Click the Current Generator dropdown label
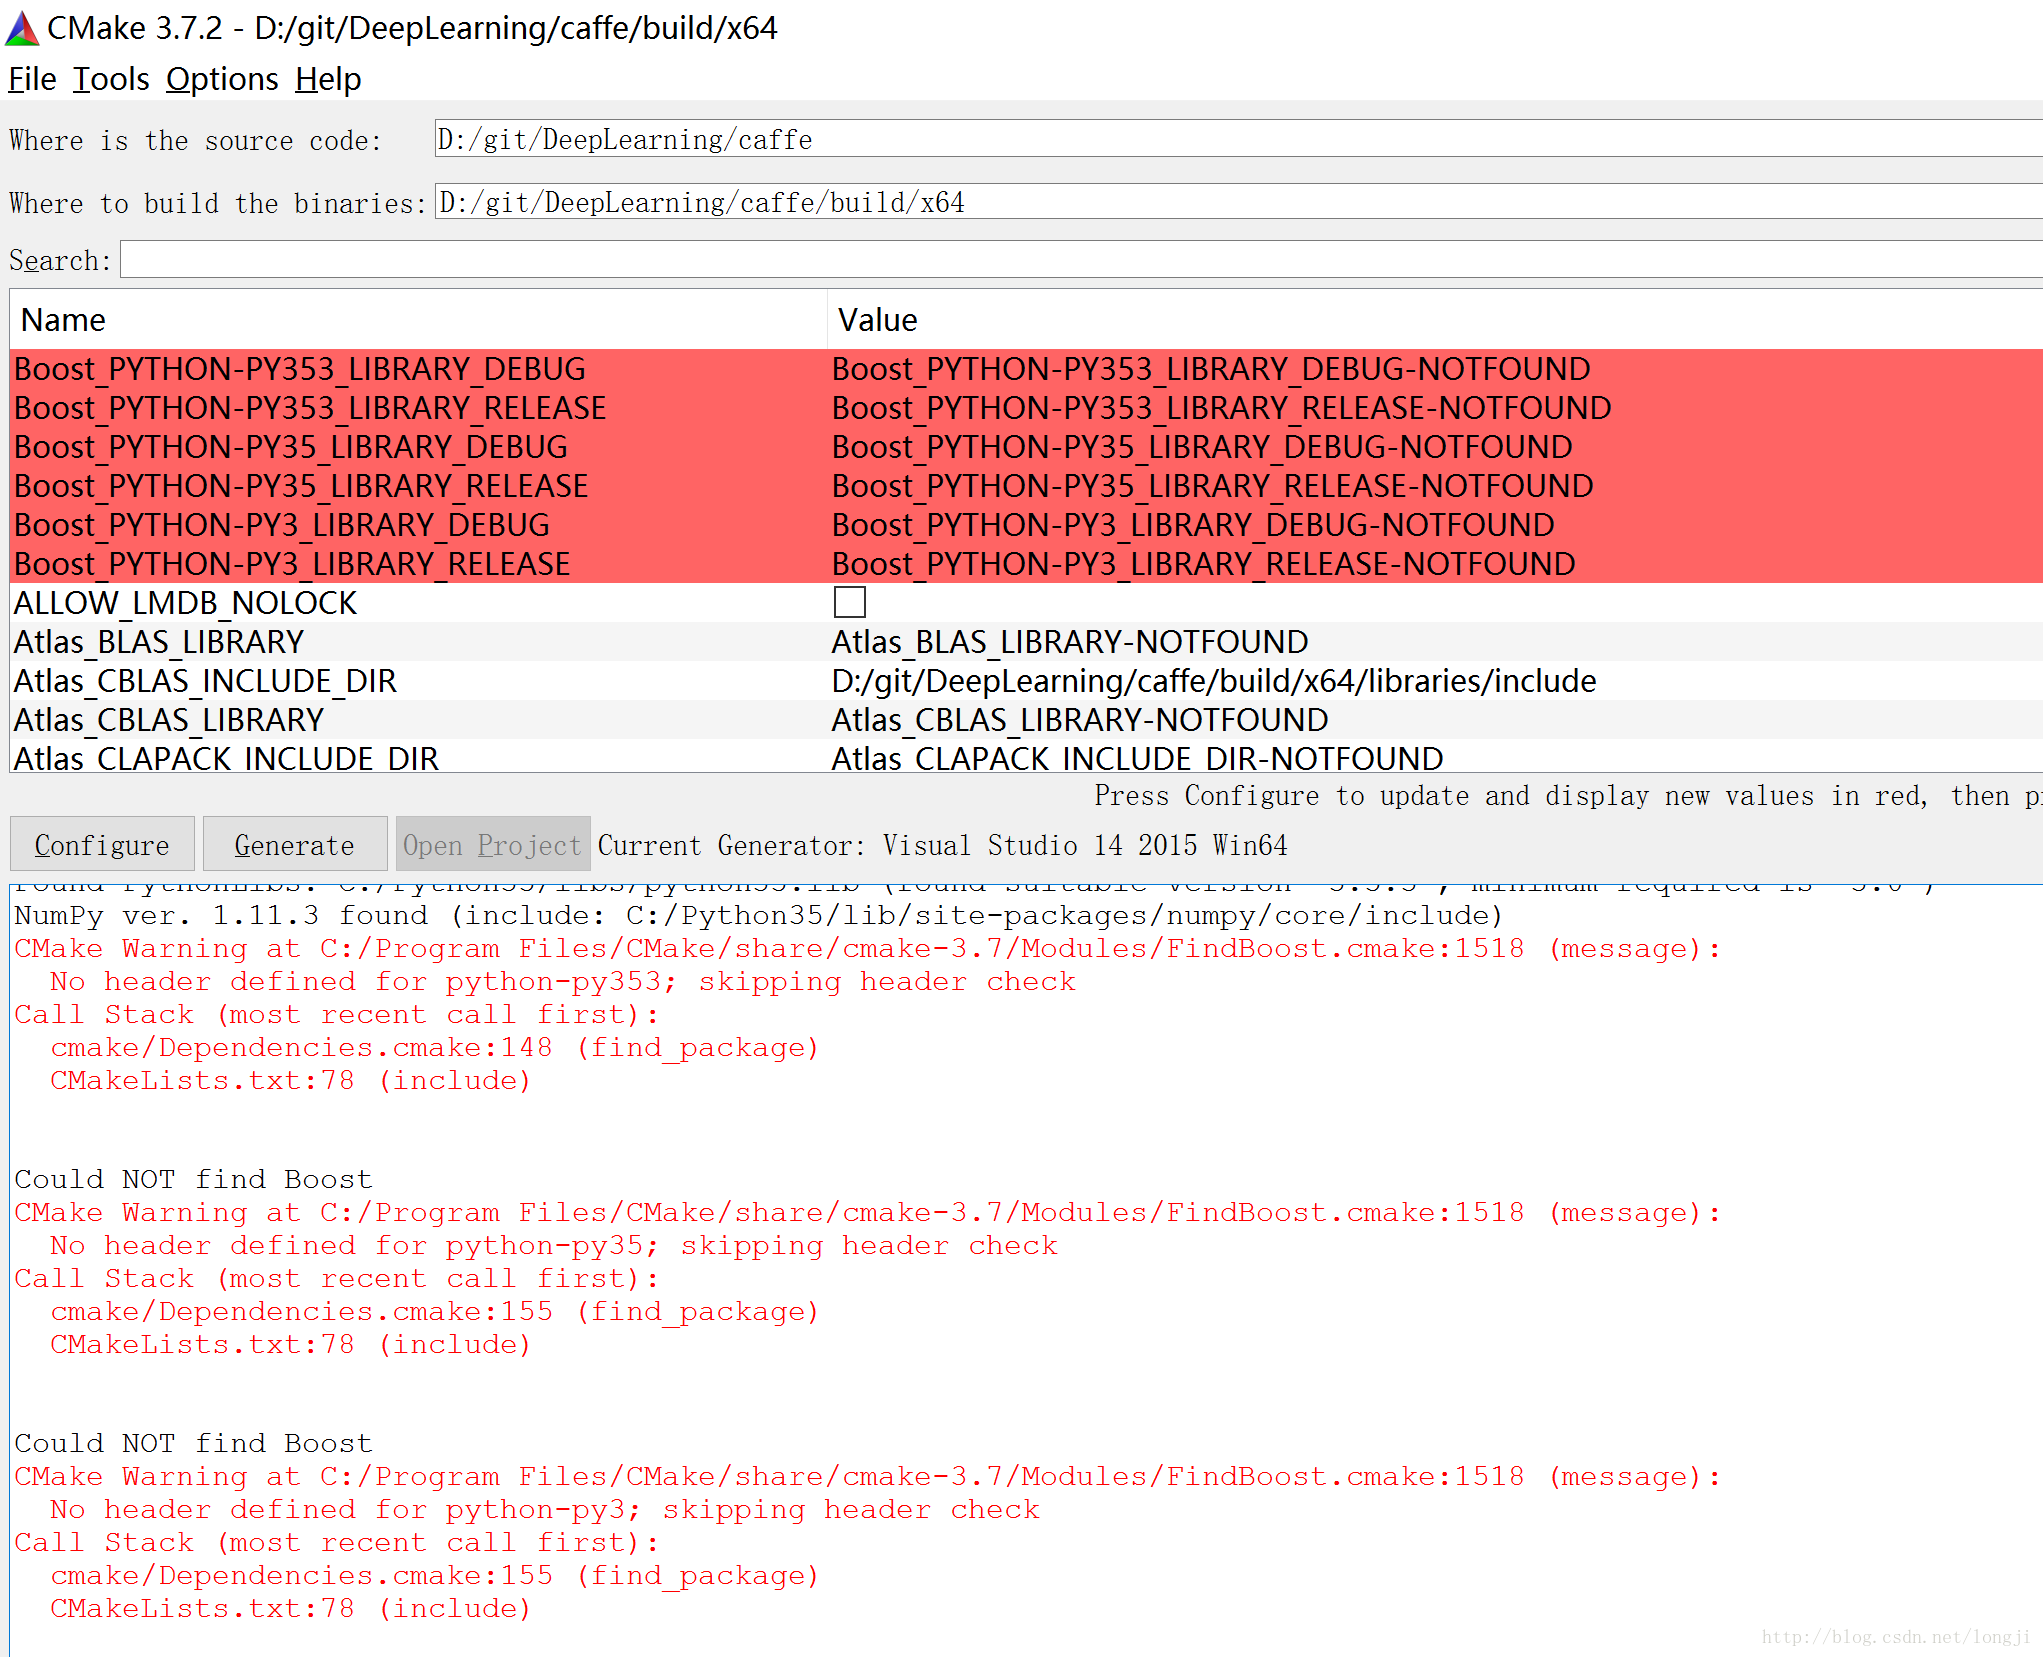2043x1657 pixels. (x=727, y=845)
